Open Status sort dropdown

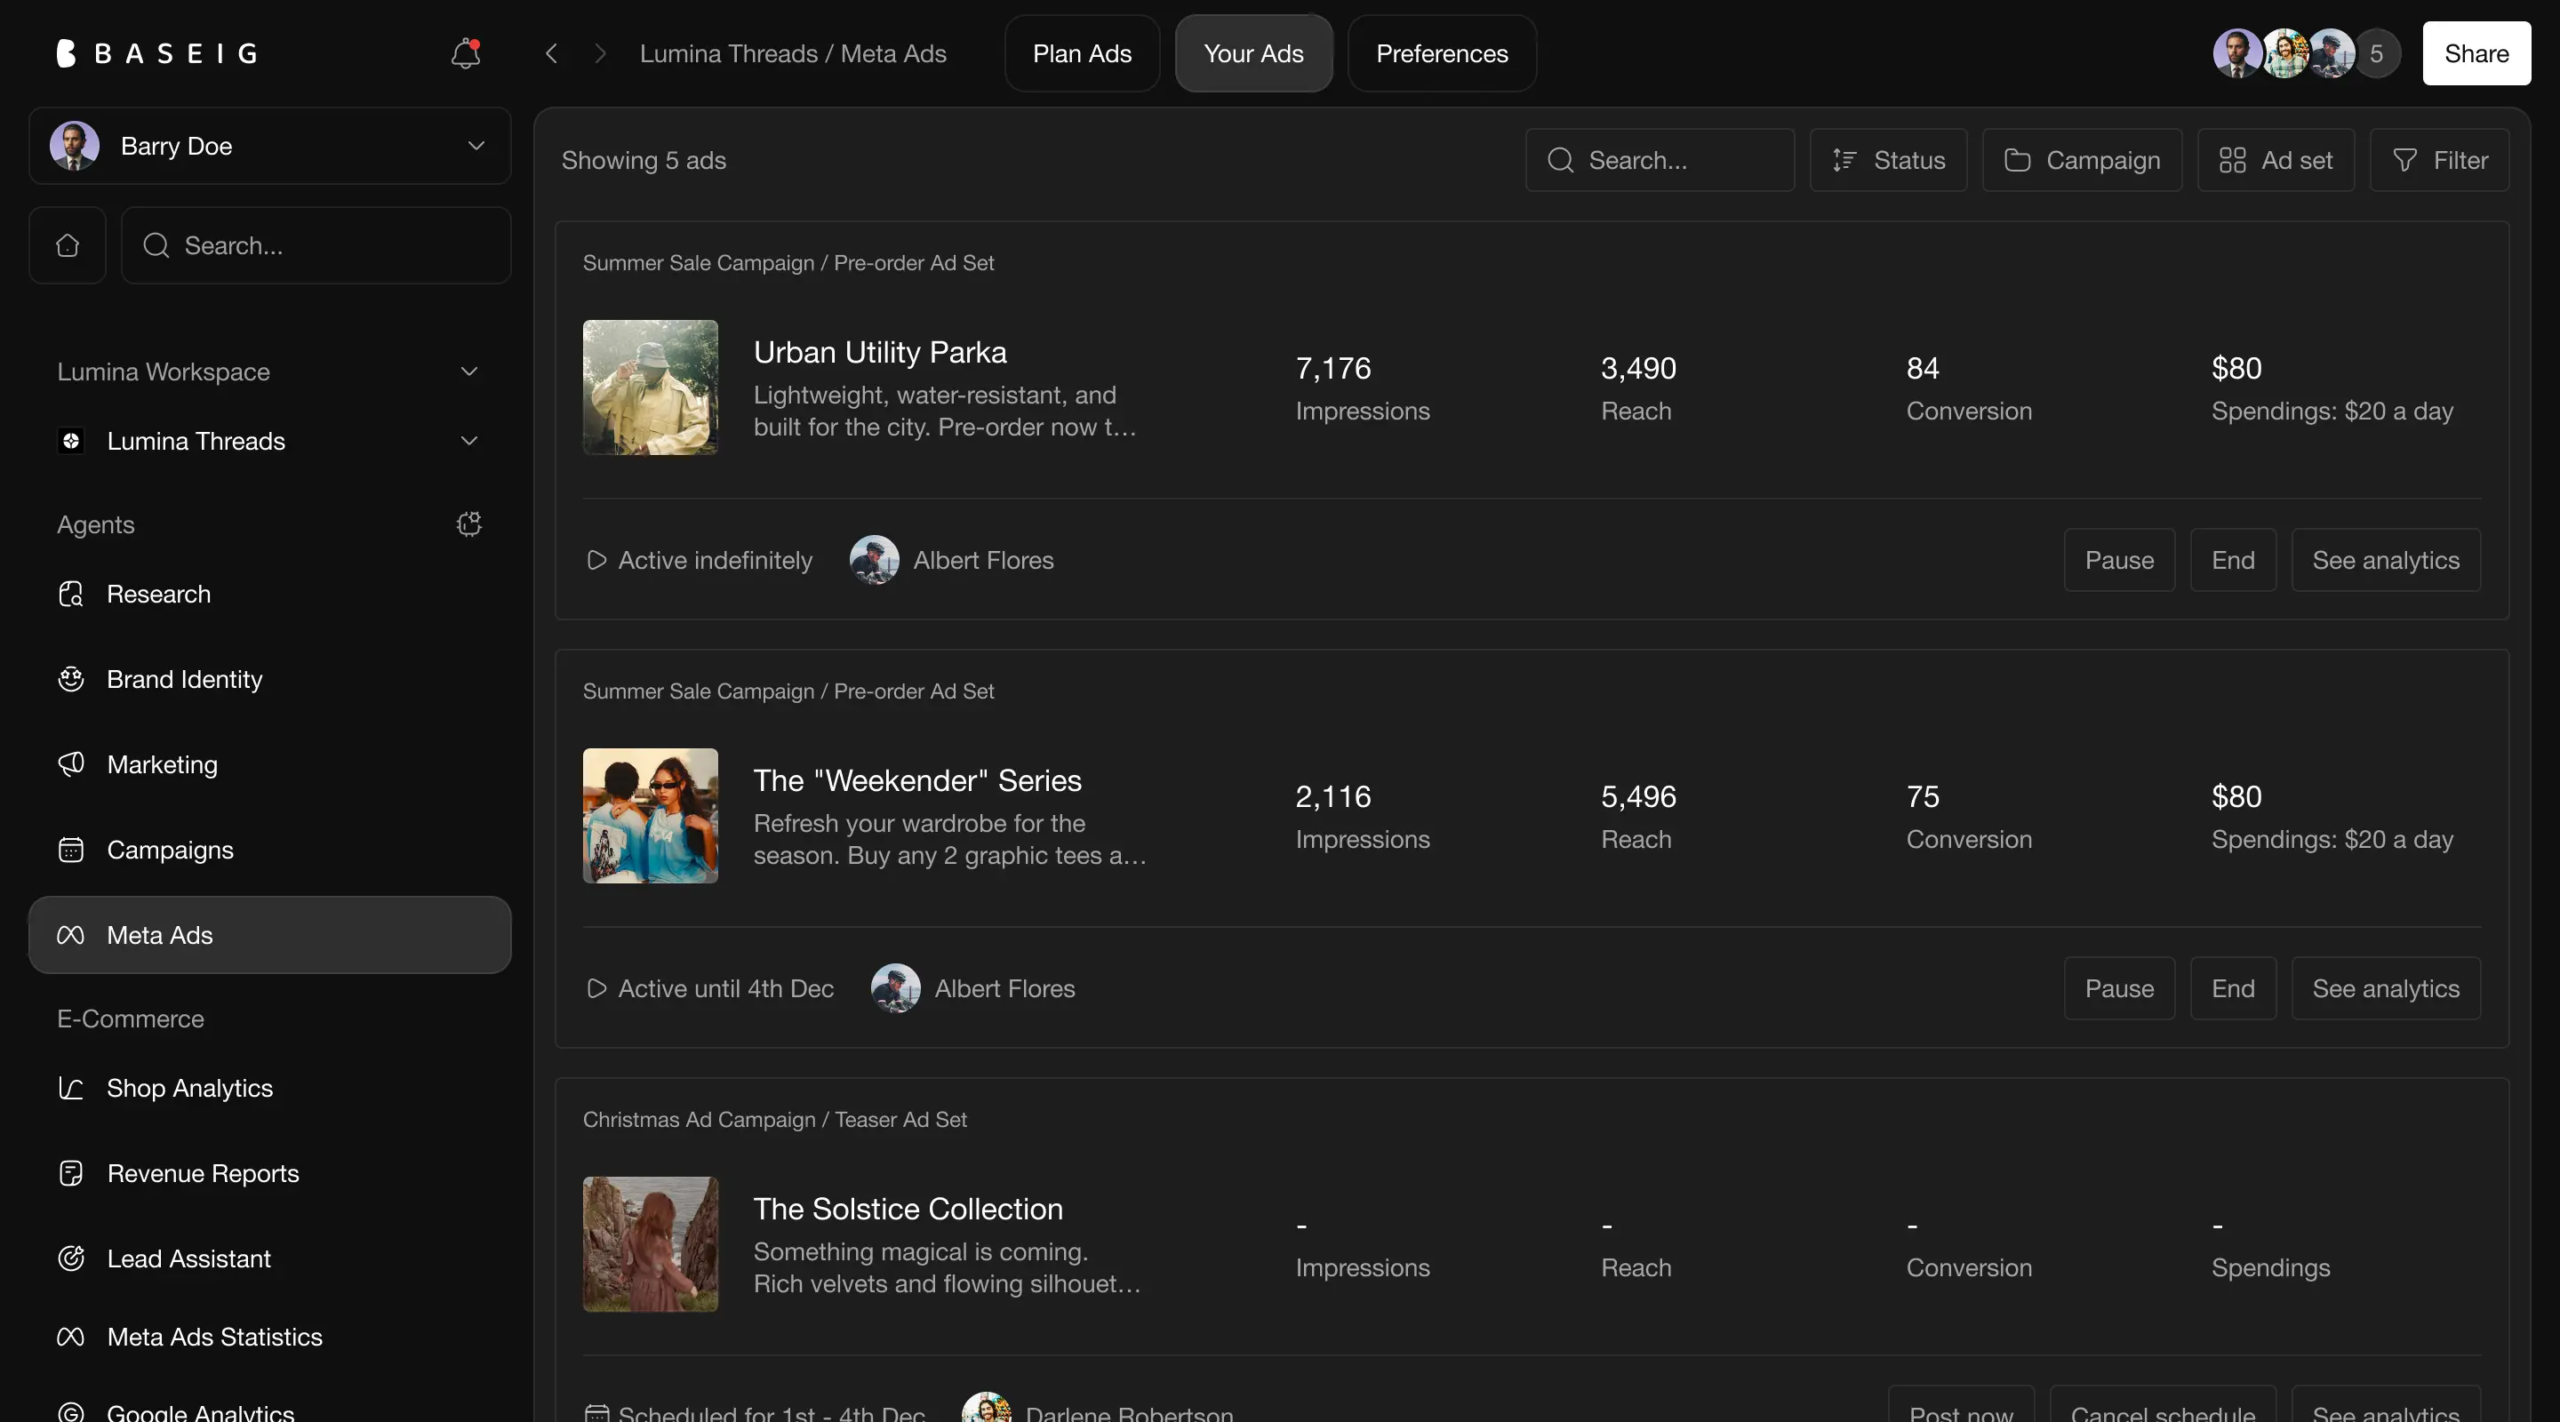1888,160
